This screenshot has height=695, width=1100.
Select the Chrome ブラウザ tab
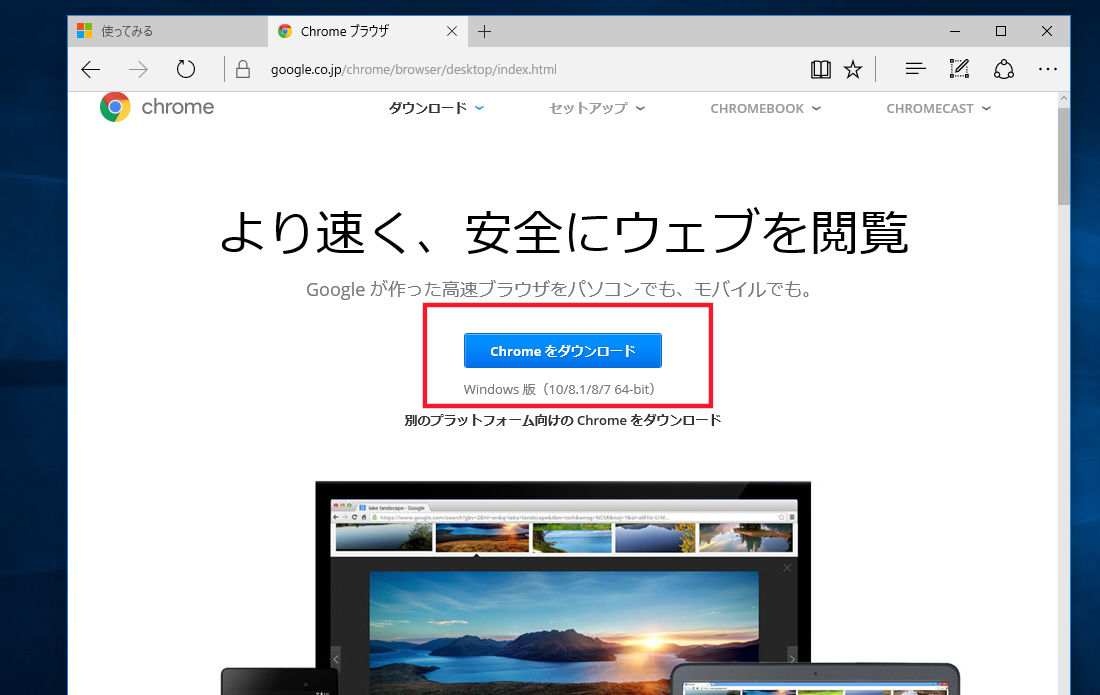pyautogui.click(x=368, y=32)
